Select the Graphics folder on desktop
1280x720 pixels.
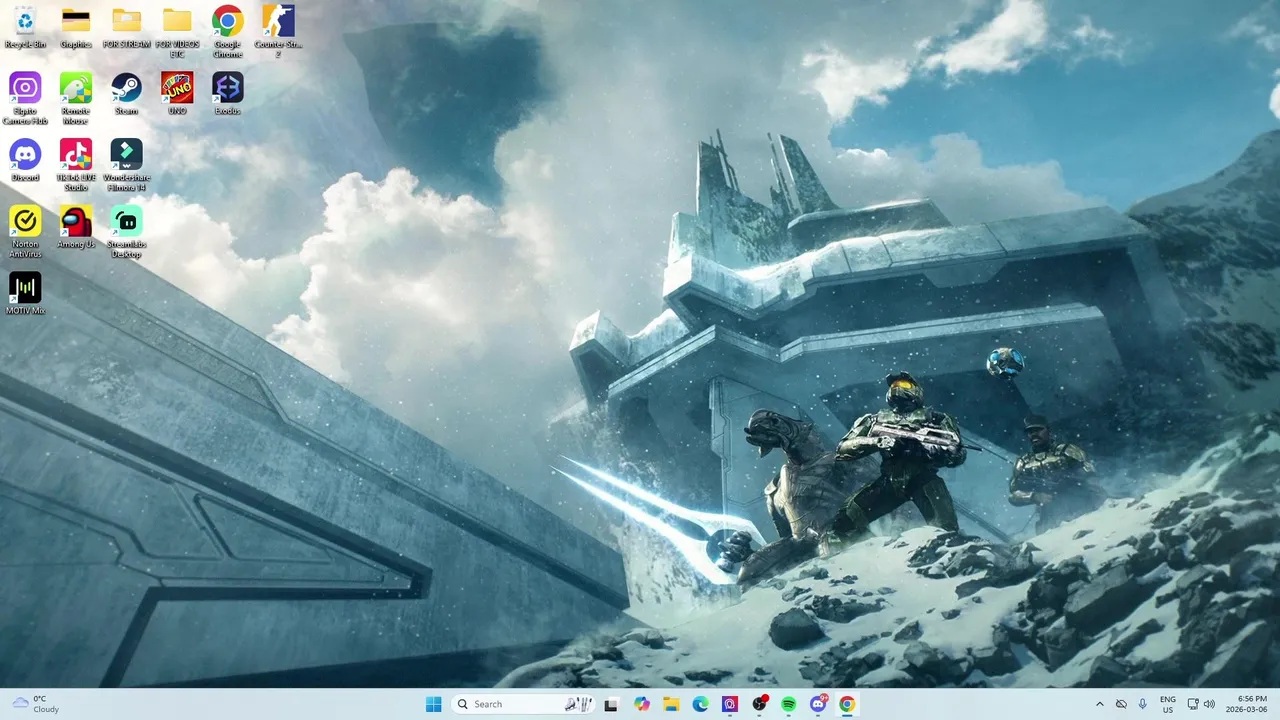76,27
